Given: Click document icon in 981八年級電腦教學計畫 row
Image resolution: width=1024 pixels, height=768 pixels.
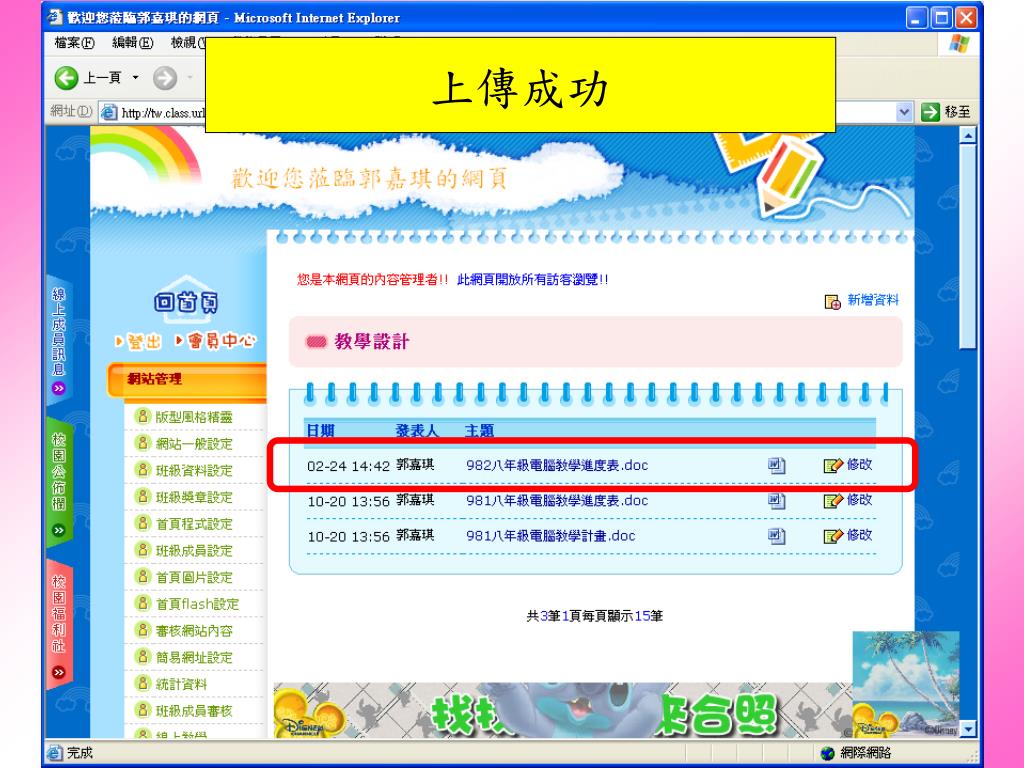Looking at the screenshot, I should pos(776,536).
